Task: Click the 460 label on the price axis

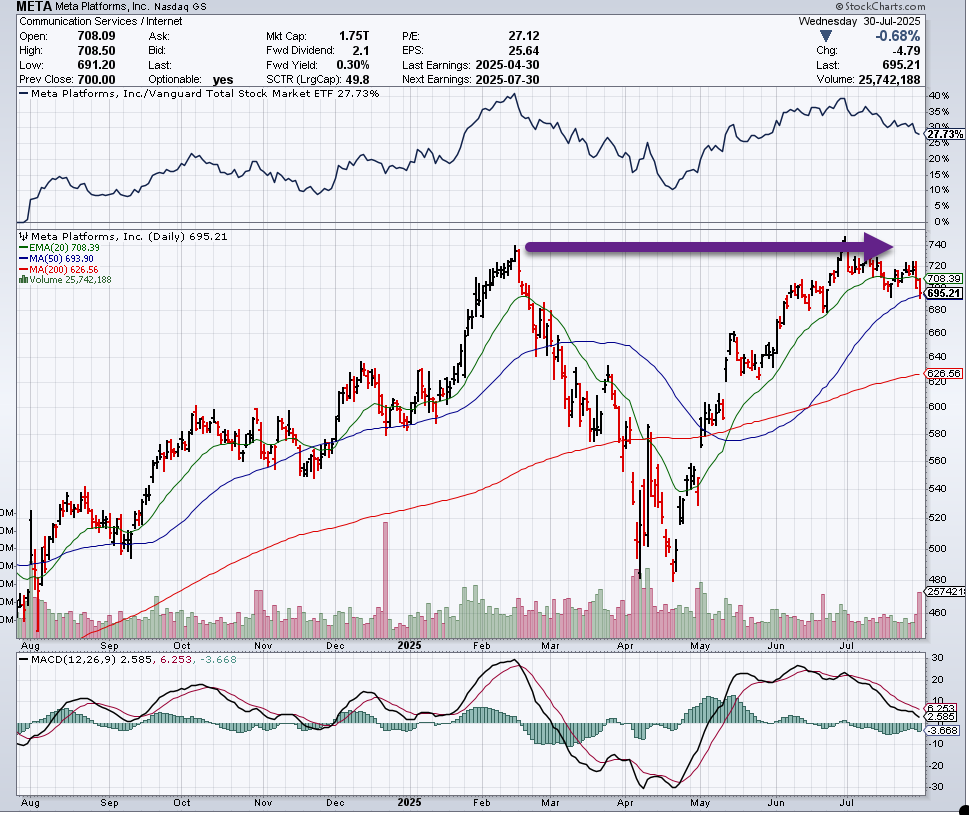Action: (937, 613)
